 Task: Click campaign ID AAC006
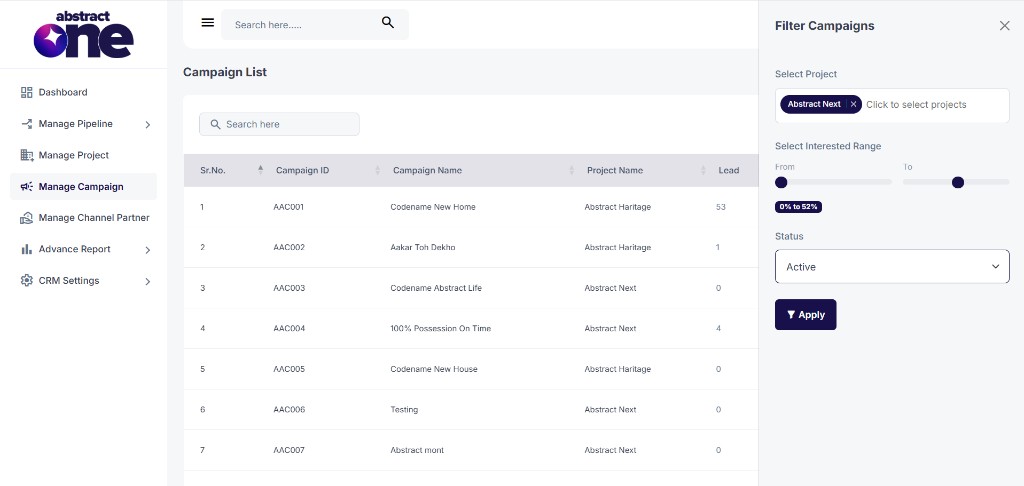tap(289, 409)
